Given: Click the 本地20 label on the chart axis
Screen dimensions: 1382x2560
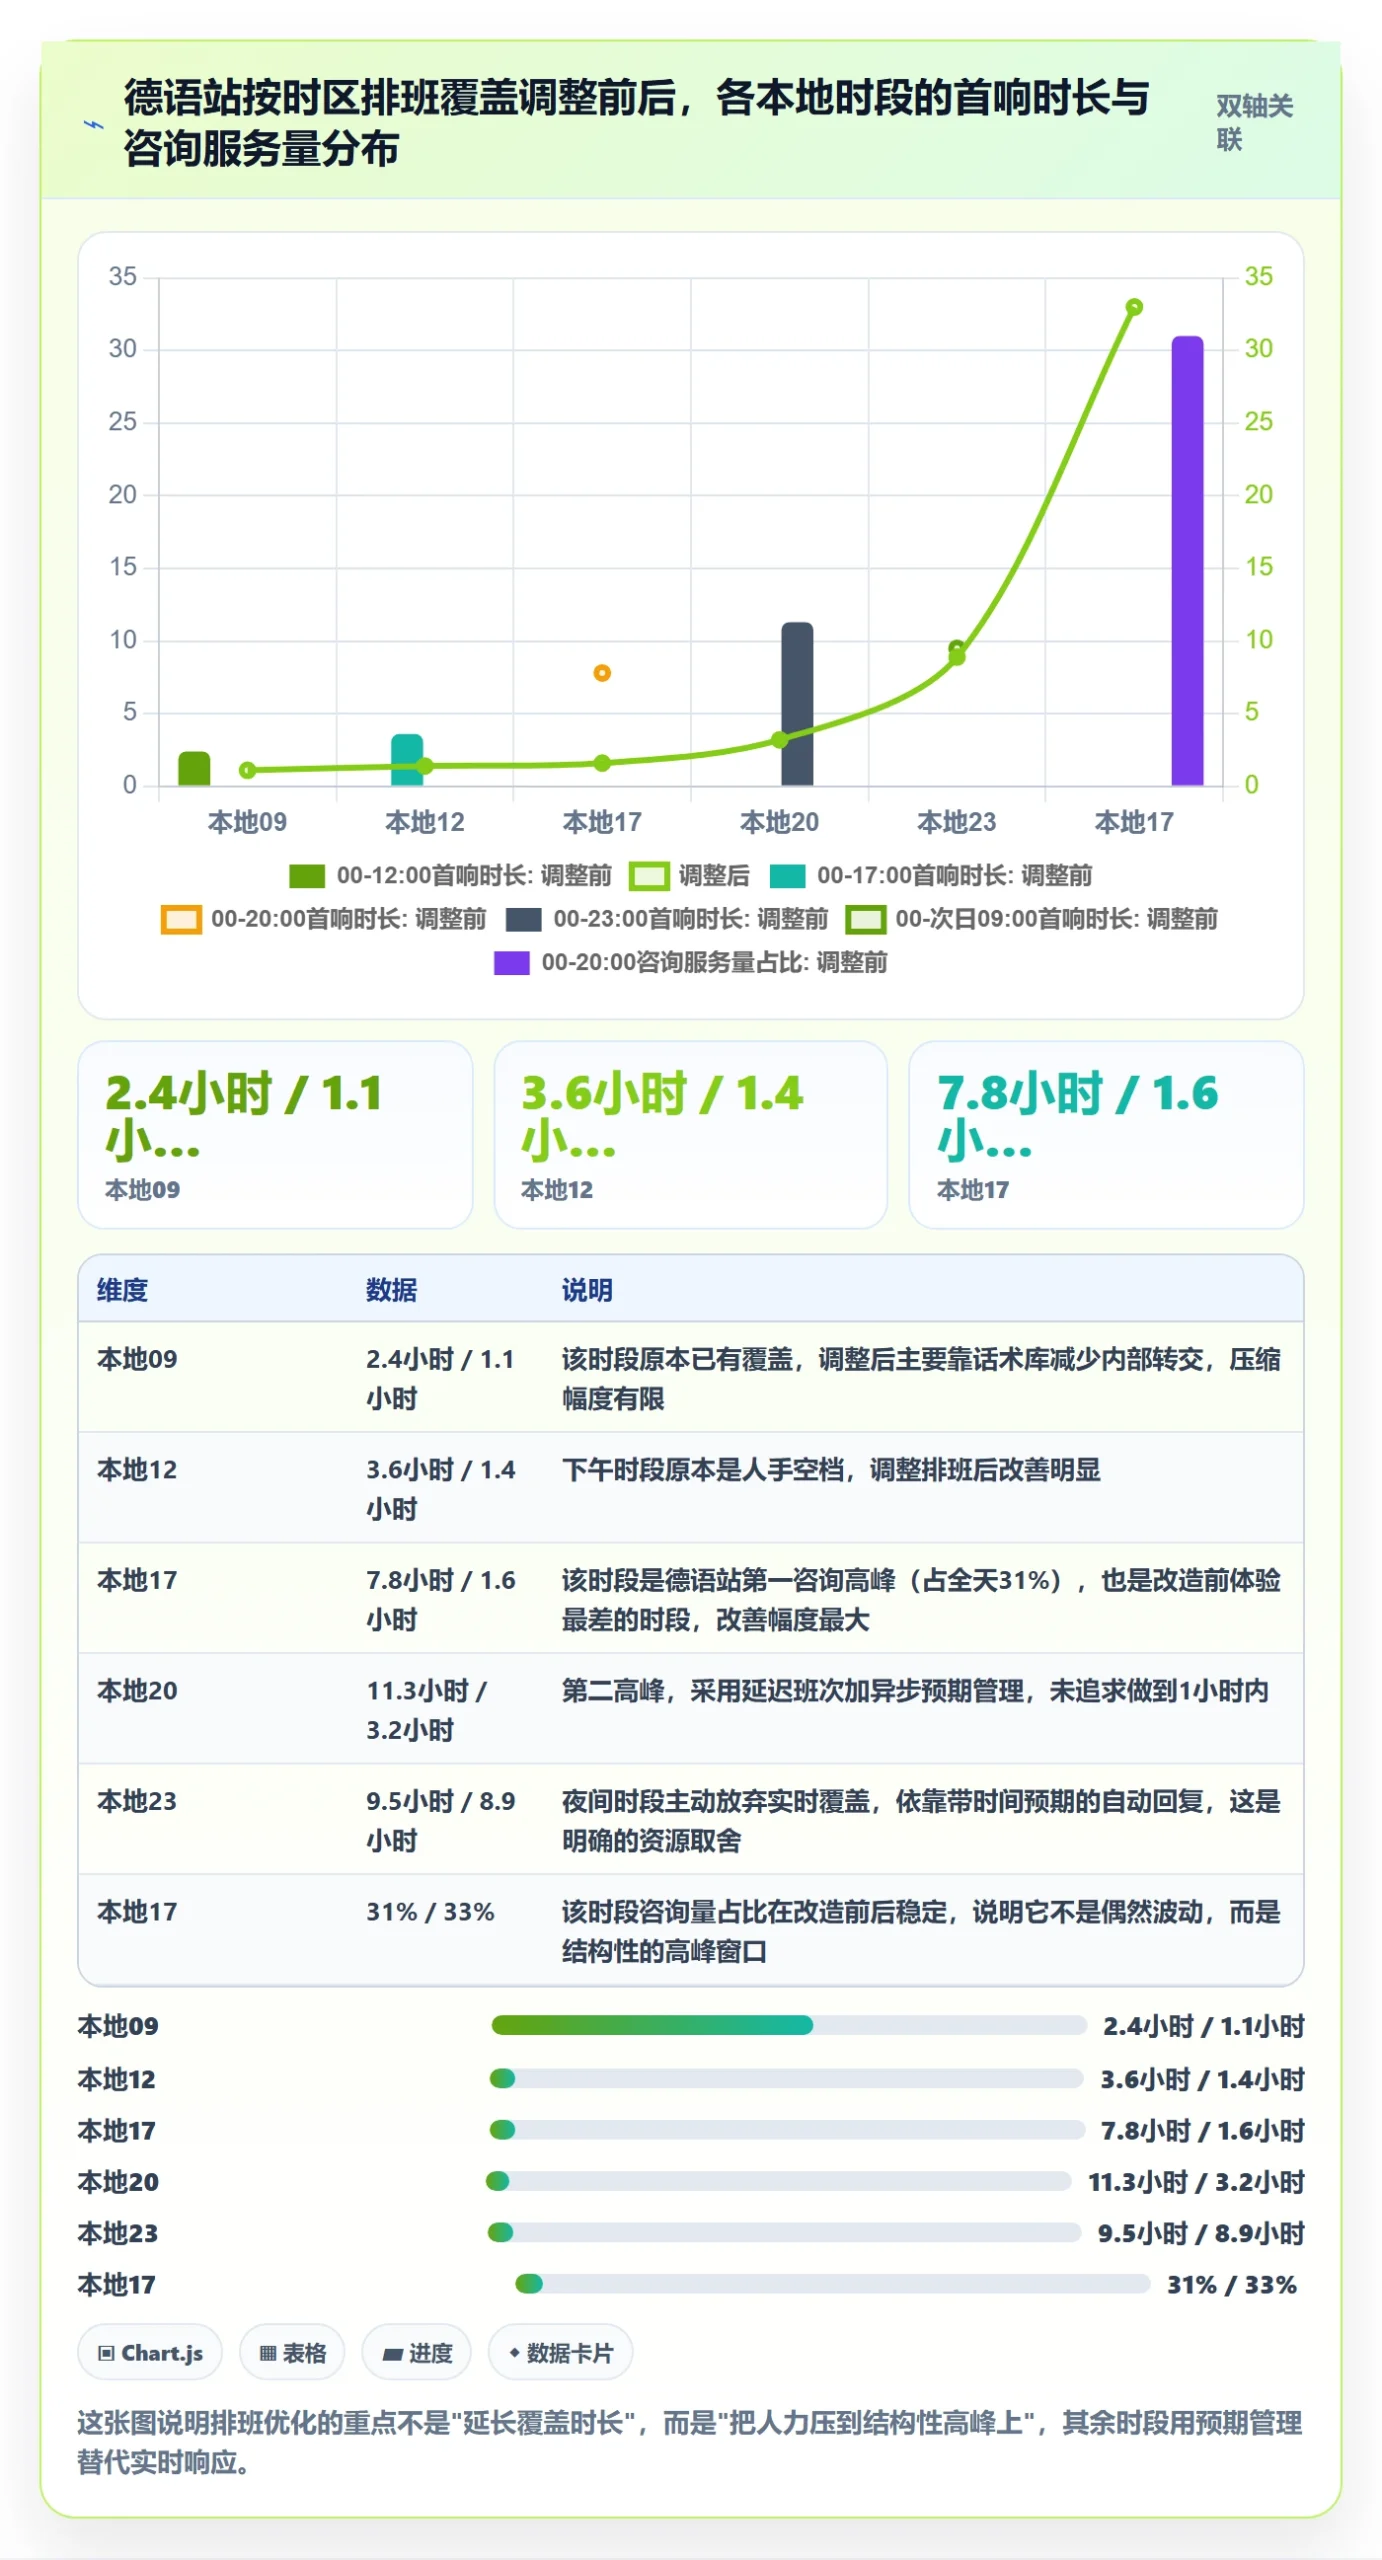Looking at the screenshot, I should [779, 822].
